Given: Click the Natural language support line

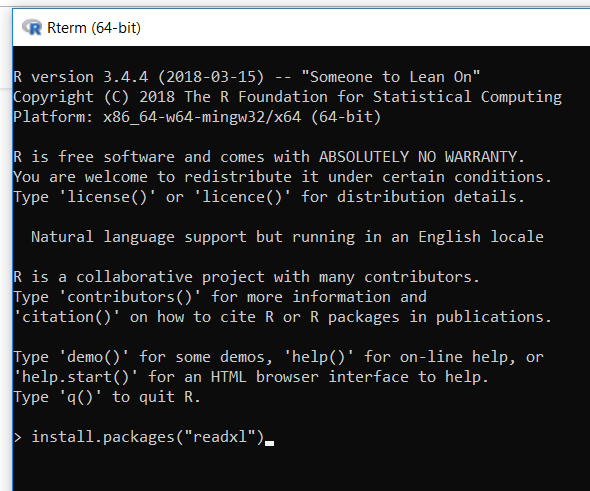Looking at the screenshot, I should (287, 237).
